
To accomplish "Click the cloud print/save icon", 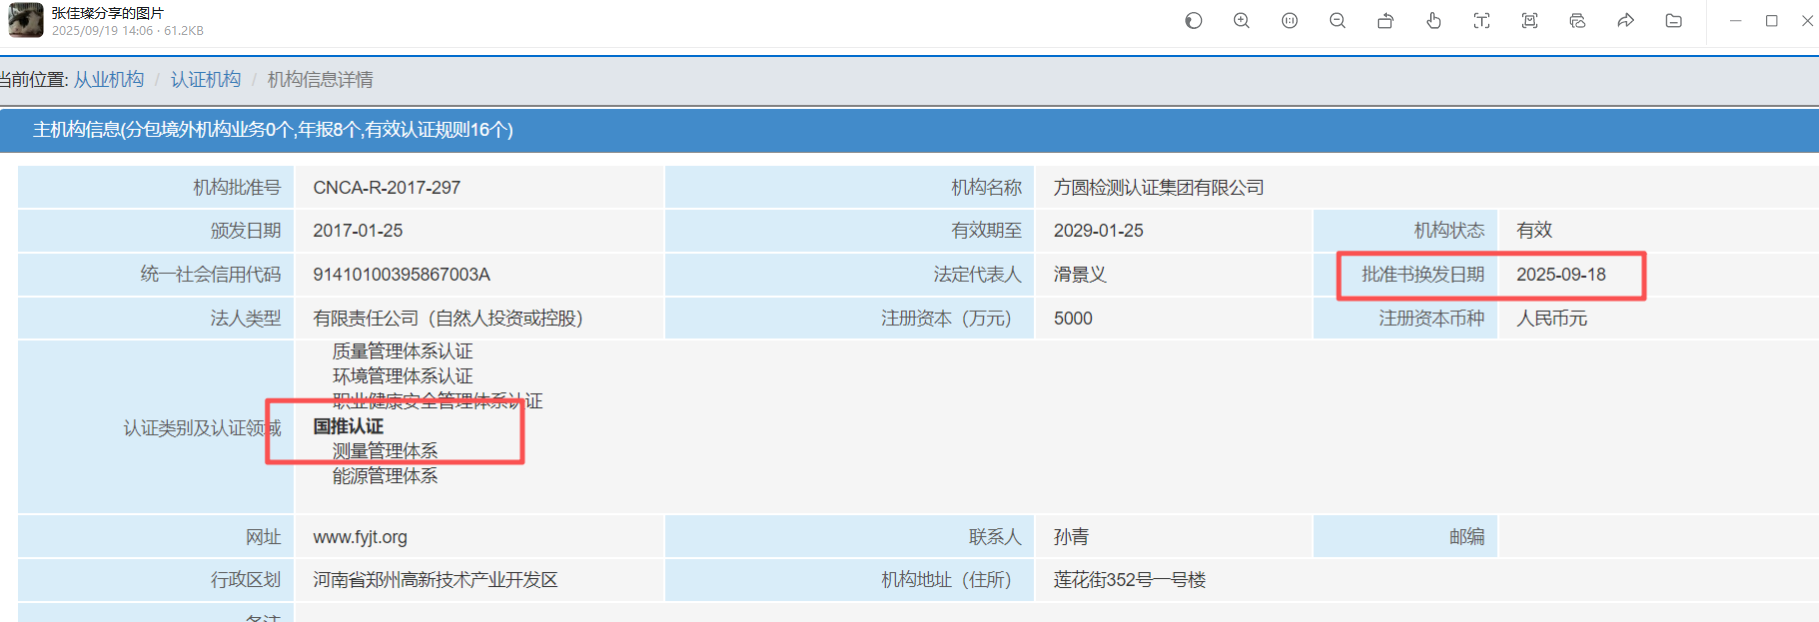I will [1577, 21].
